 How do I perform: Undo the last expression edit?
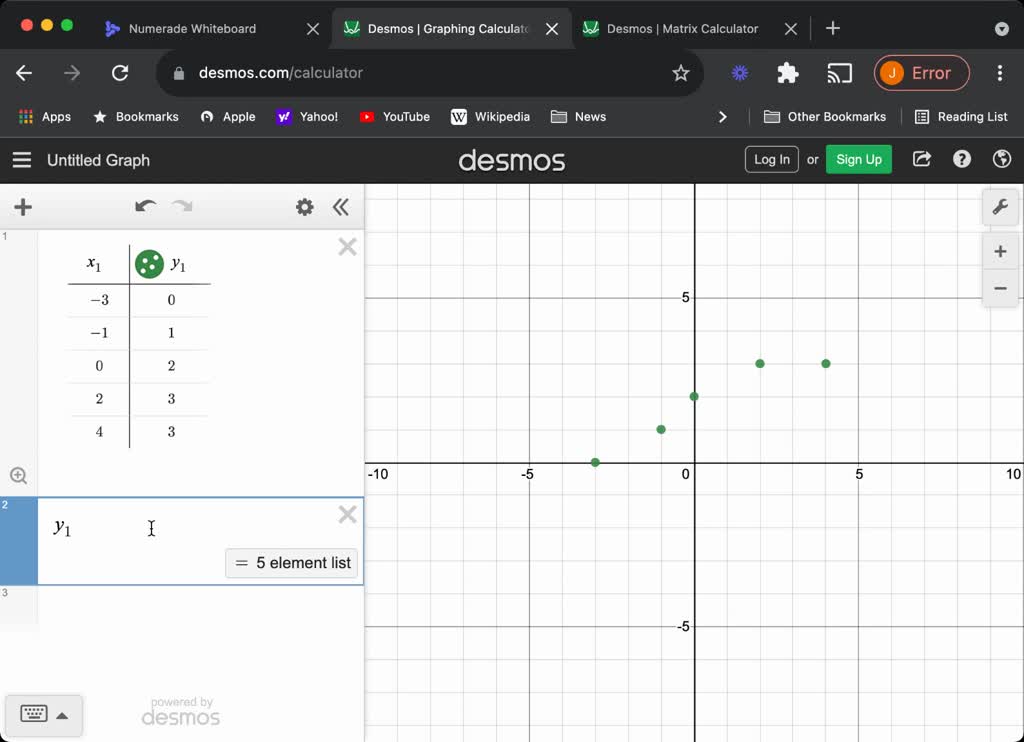click(146, 207)
